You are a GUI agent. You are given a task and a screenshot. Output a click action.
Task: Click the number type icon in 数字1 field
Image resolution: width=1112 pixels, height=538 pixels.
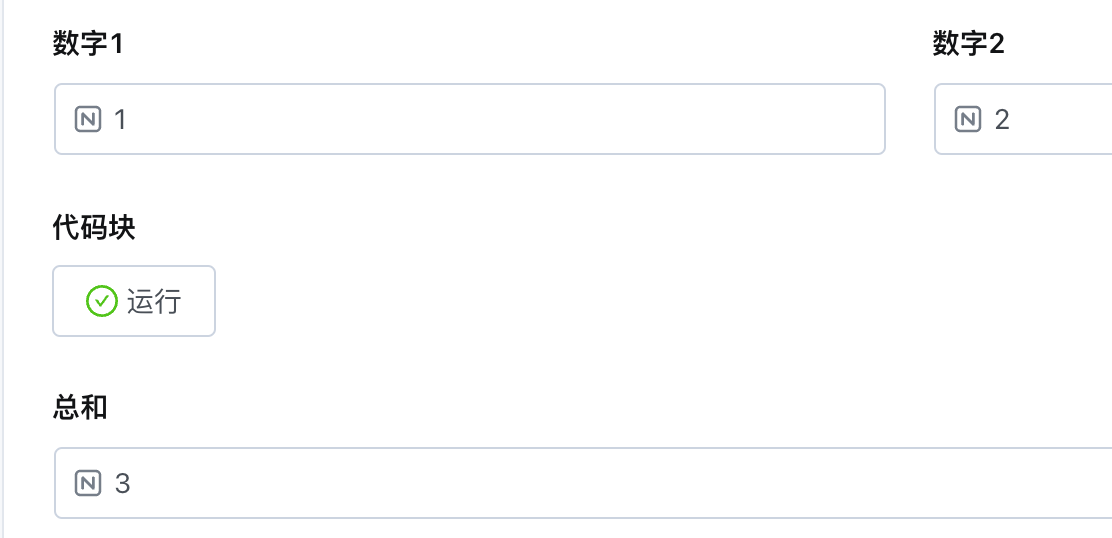pos(88,120)
